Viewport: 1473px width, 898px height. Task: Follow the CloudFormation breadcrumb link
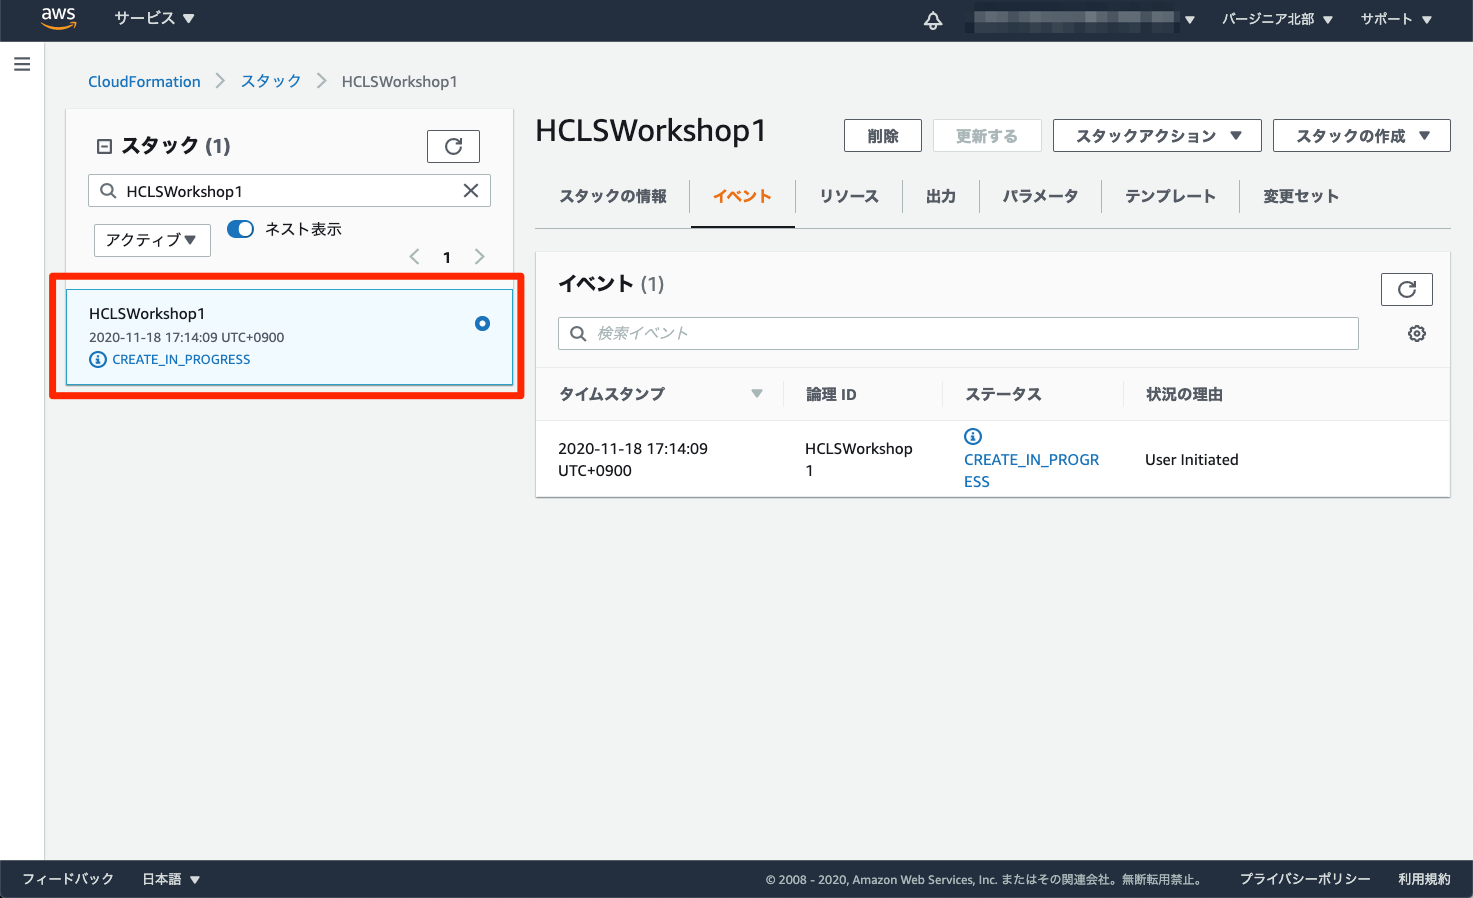coord(144,82)
